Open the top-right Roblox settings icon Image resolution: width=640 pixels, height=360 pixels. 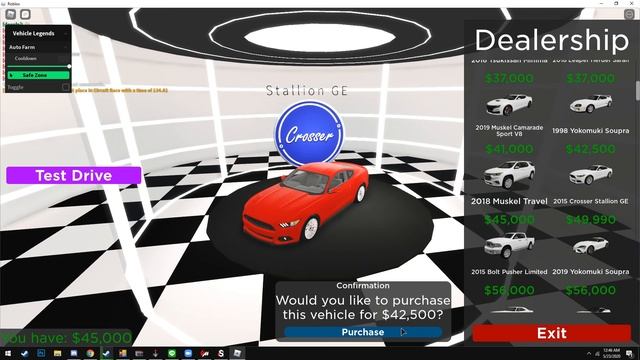tap(629, 14)
